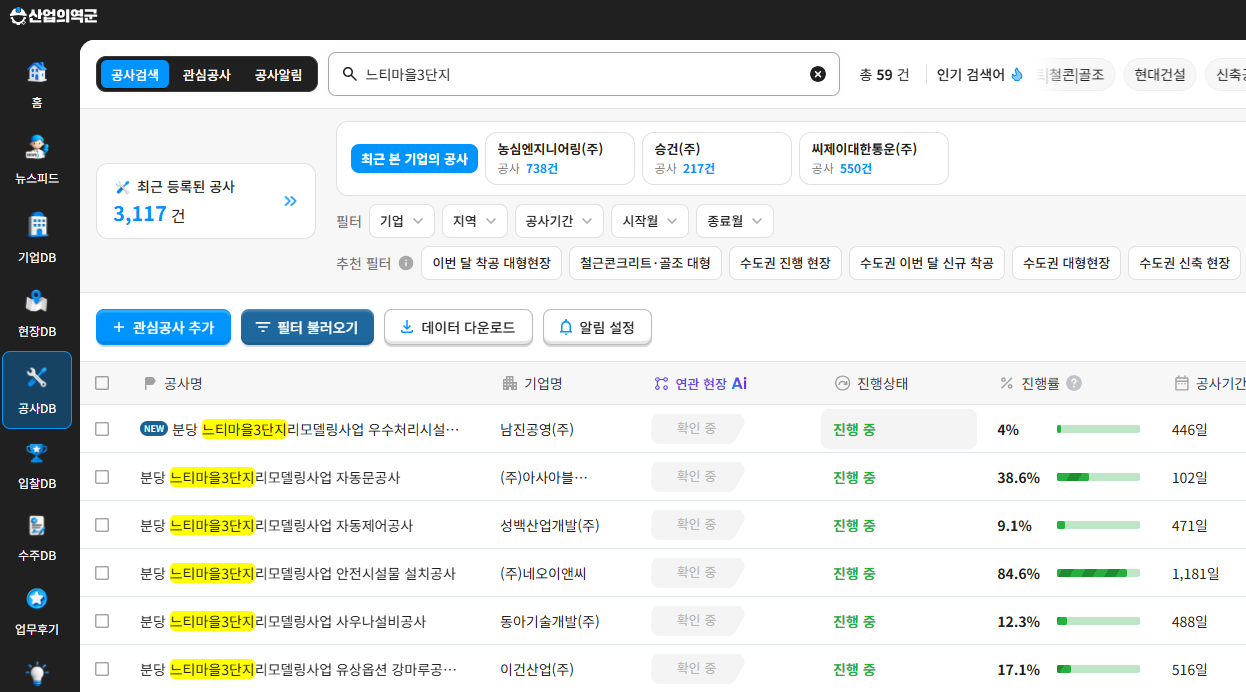Click the 기업명 column header building icon
This screenshot has height=692, width=1246.
click(x=510, y=383)
